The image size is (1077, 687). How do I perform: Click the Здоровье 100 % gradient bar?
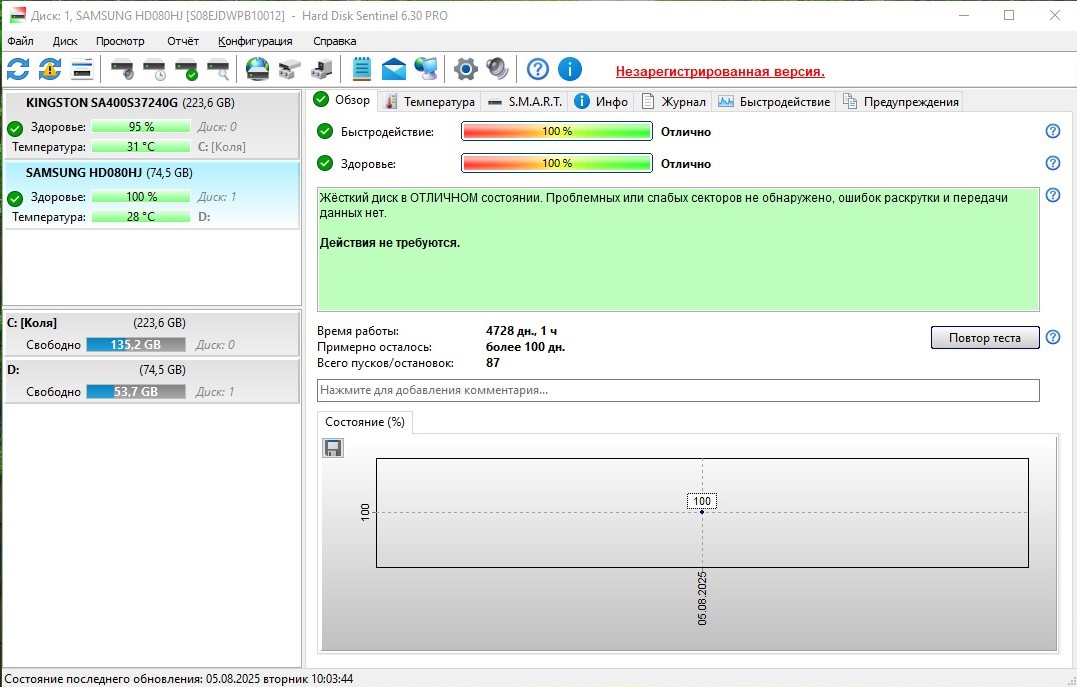point(556,163)
